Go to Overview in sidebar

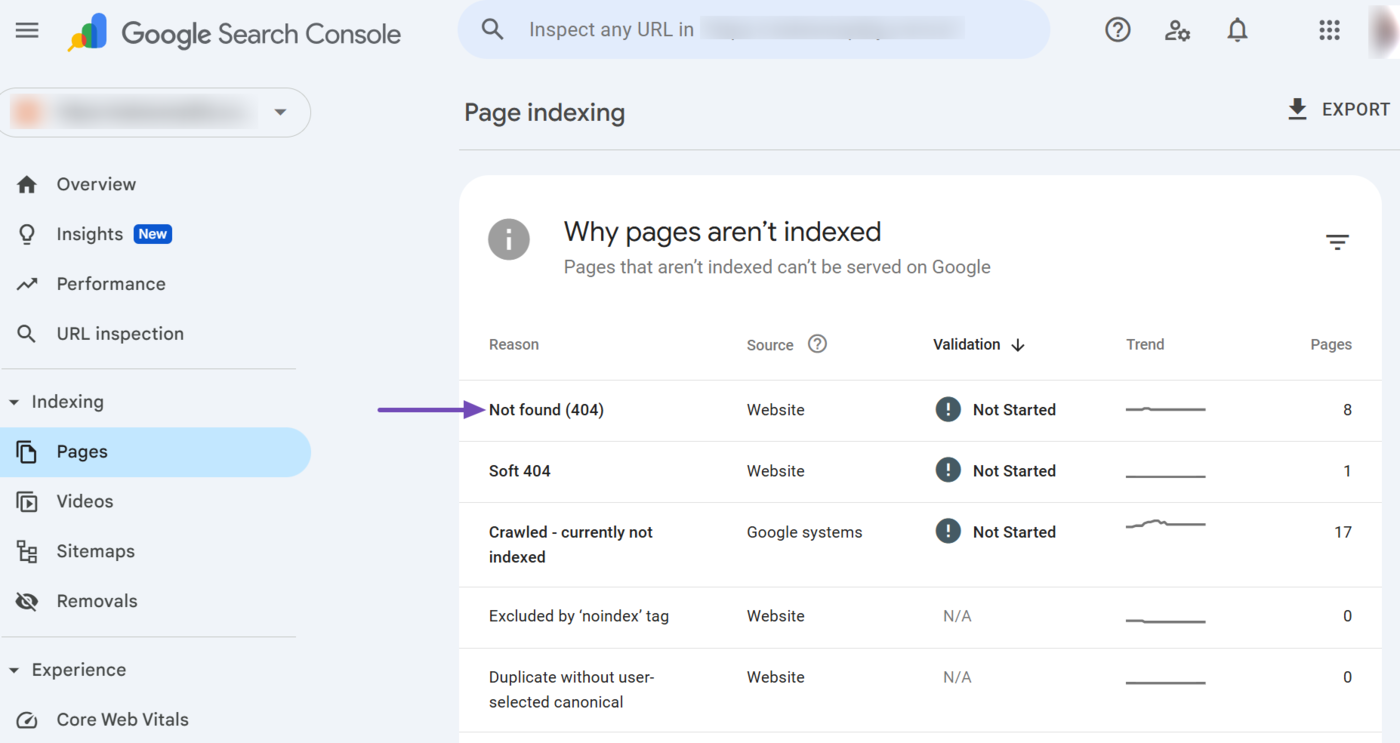[96, 184]
